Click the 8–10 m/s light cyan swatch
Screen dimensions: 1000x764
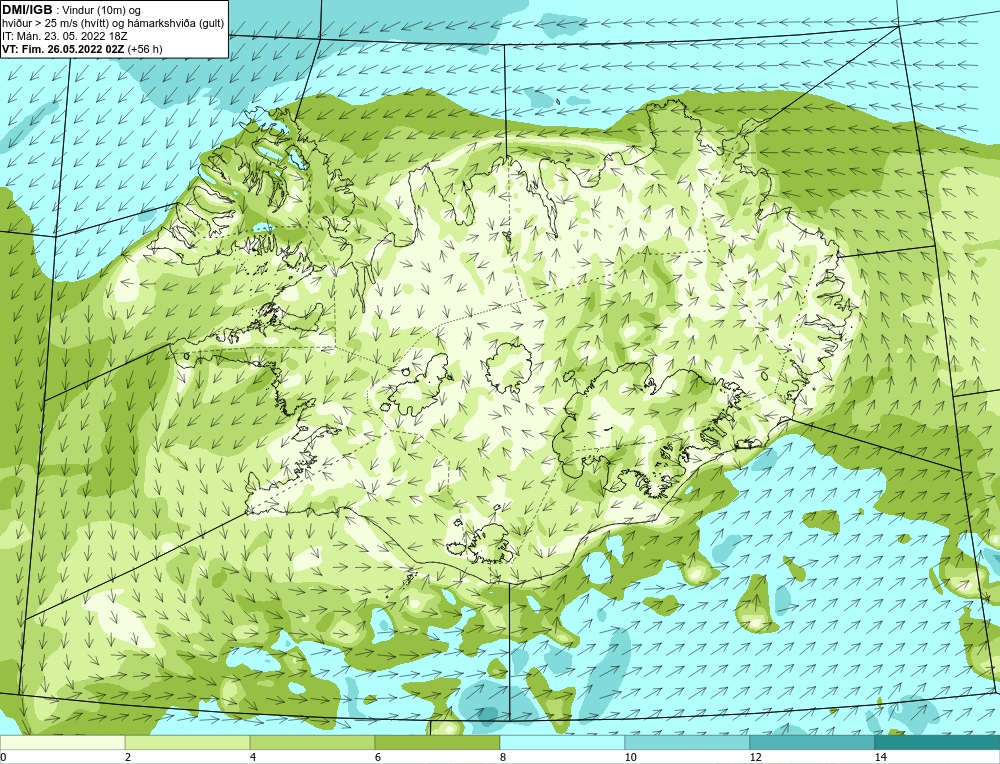(562, 743)
